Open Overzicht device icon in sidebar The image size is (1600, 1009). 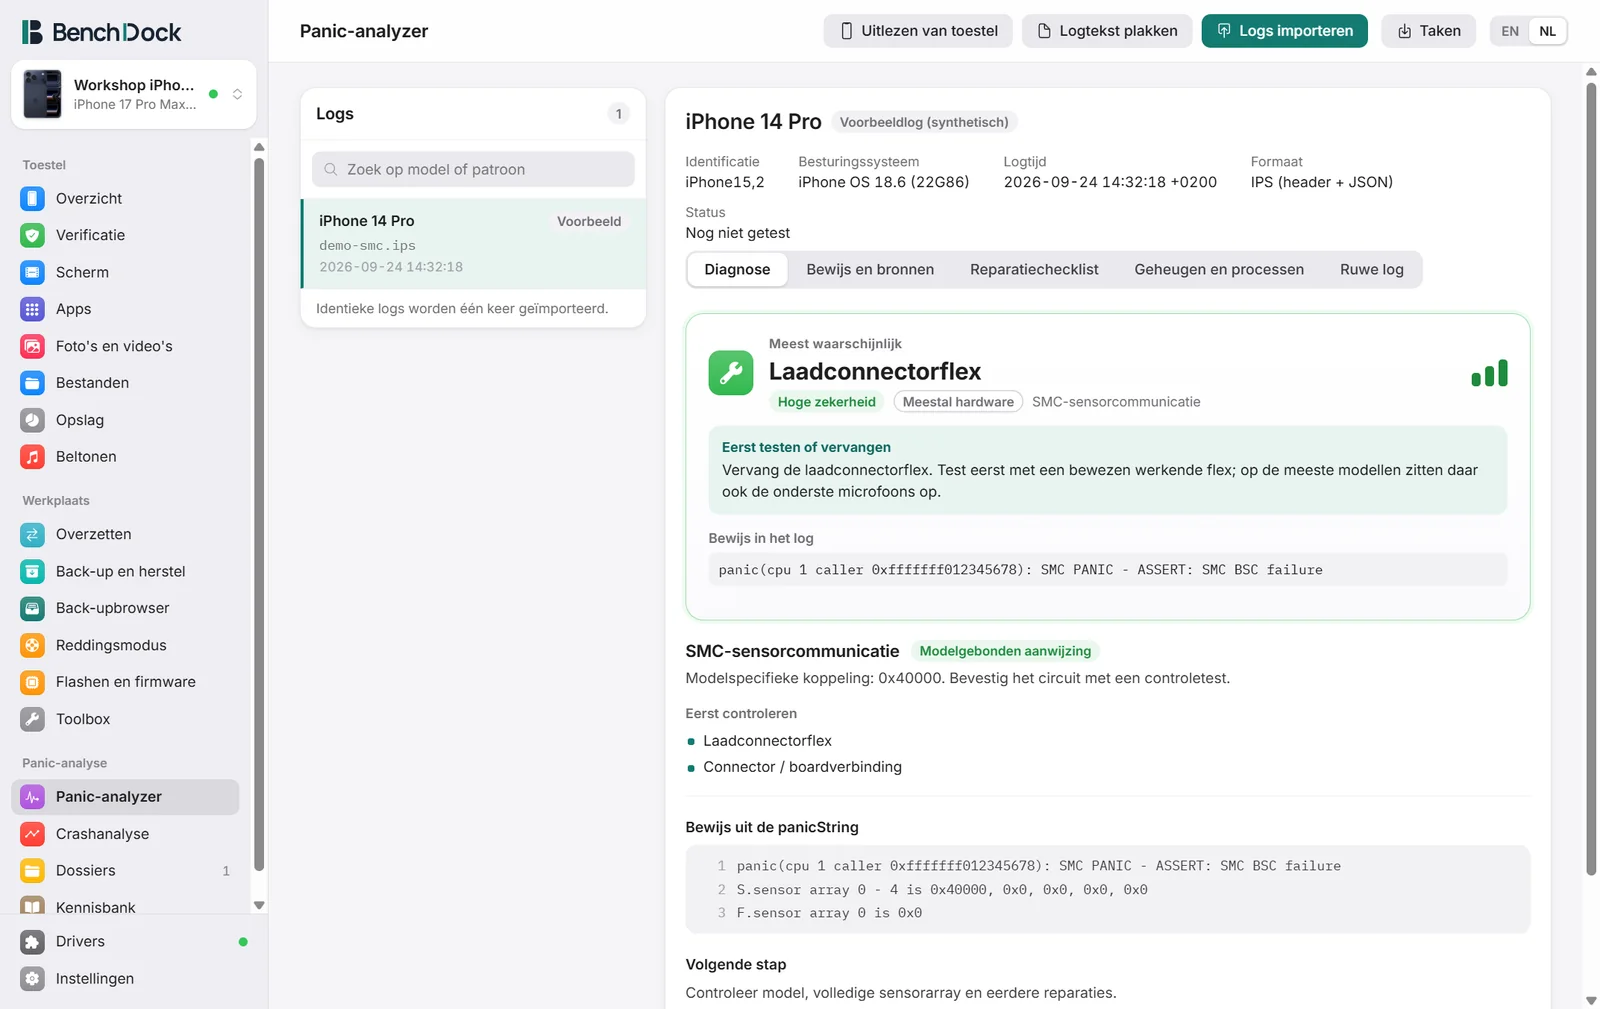tap(32, 198)
